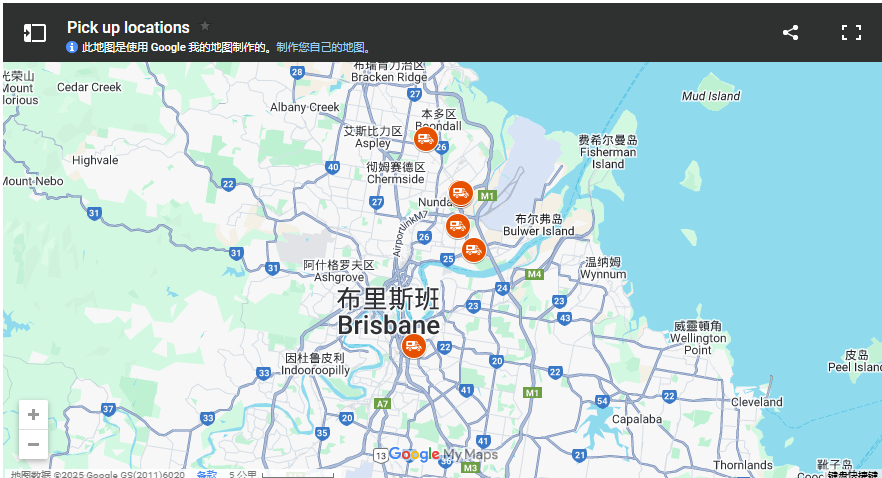The width and height of the screenshot is (882, 478).
Task: Click the route 54 shield near Capalaba
Action: click(x=602, y=401)
